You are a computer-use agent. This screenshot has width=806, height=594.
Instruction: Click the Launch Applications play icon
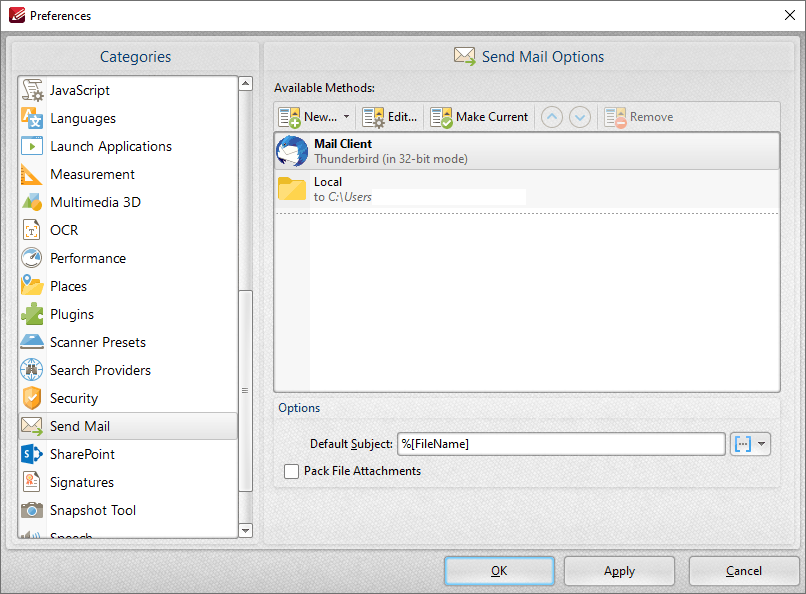[x=32, y=146]
